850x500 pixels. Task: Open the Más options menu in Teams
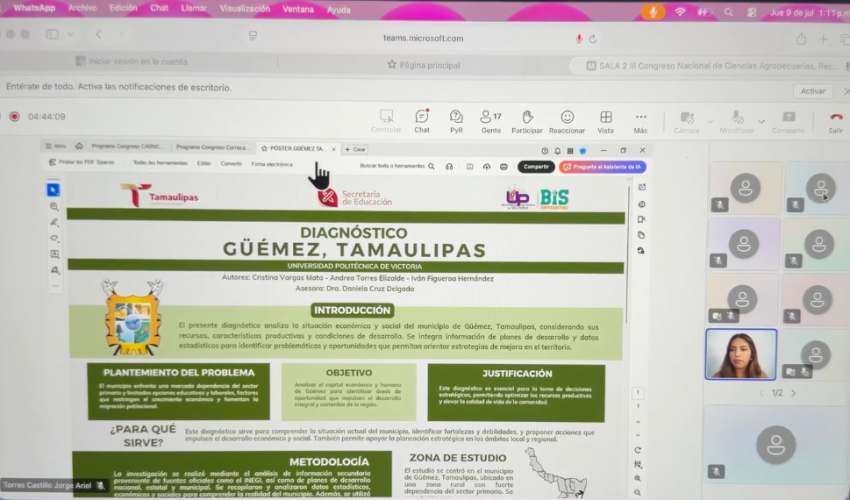640,121
